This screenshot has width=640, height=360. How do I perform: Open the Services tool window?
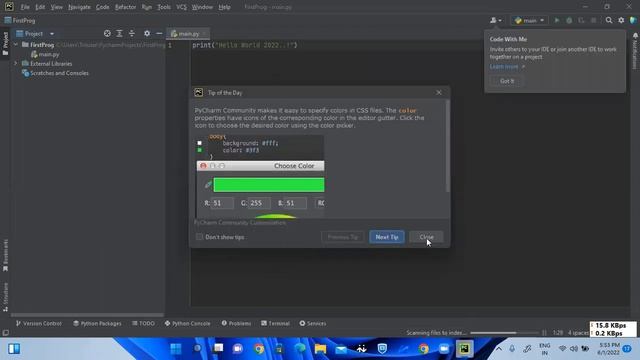313,323
